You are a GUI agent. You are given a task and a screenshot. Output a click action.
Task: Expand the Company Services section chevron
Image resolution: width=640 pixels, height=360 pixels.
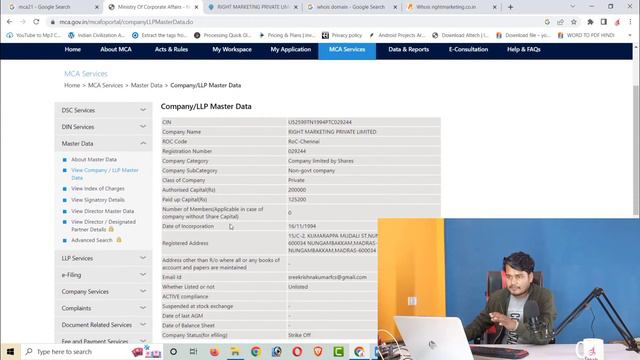(143, 291)
